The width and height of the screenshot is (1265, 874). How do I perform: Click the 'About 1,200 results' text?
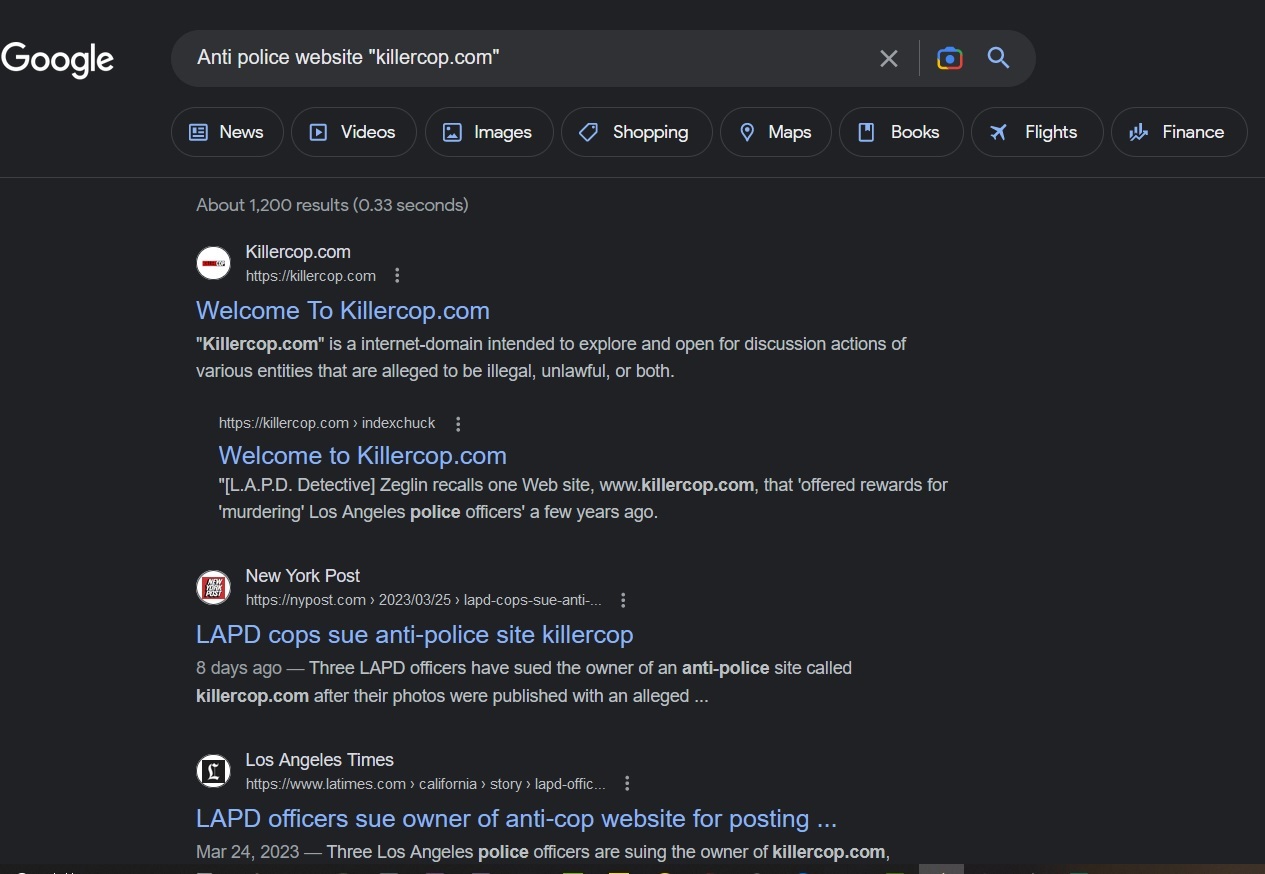pos(332,205)
